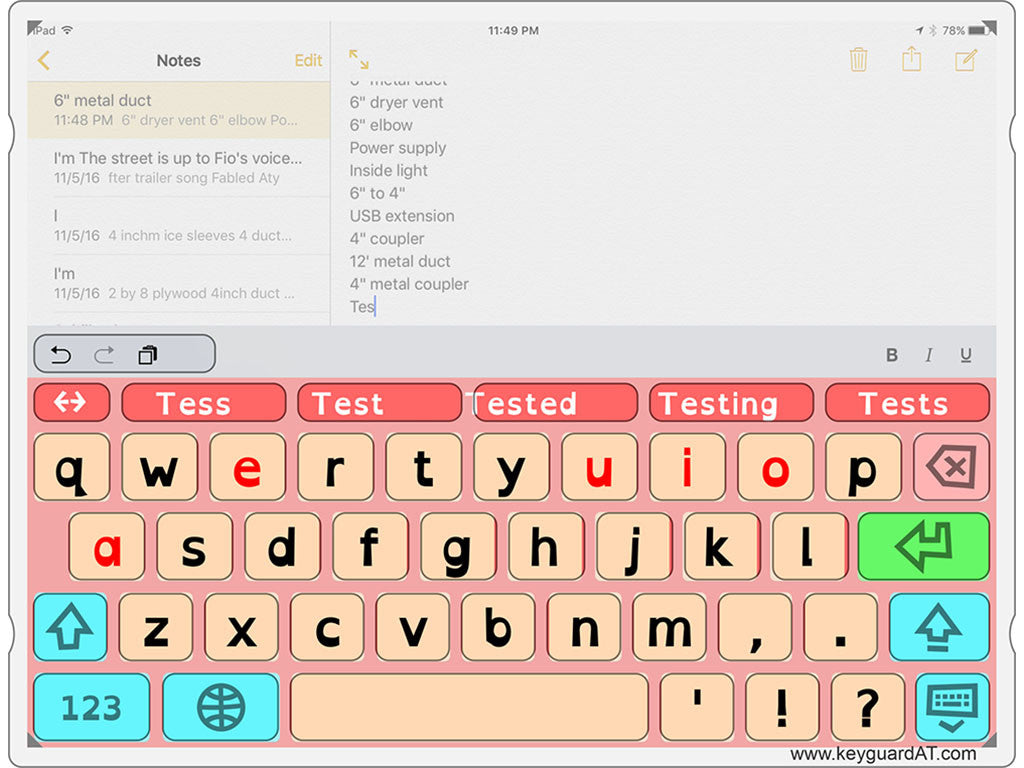Compose a new note
The image size is (1024, 768).
pos(965,60)
